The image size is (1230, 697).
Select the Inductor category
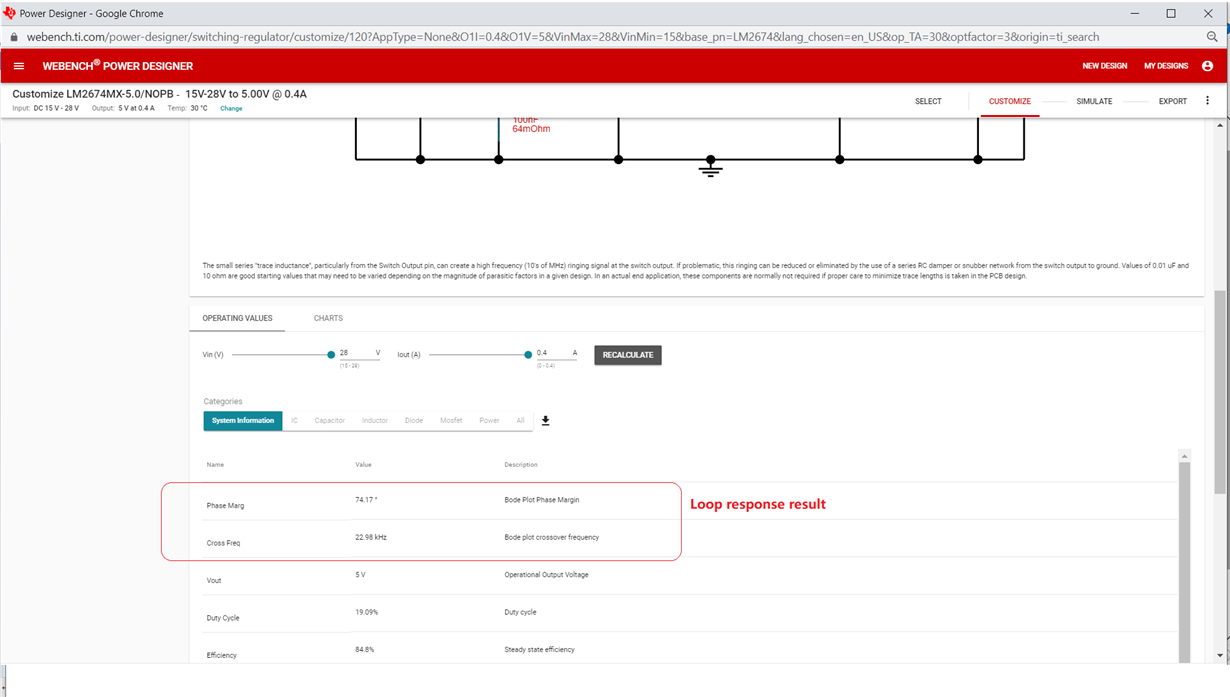coord(375,421)
